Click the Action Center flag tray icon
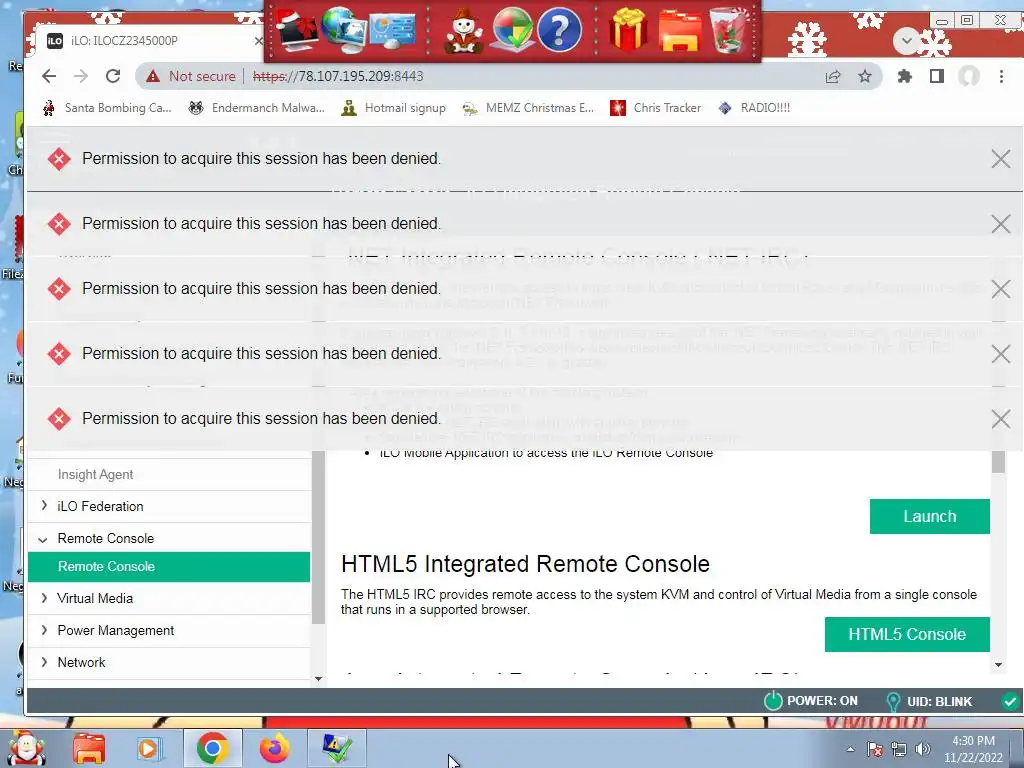The width and height of the screenshot is (1024, 768). pos(874,749)
